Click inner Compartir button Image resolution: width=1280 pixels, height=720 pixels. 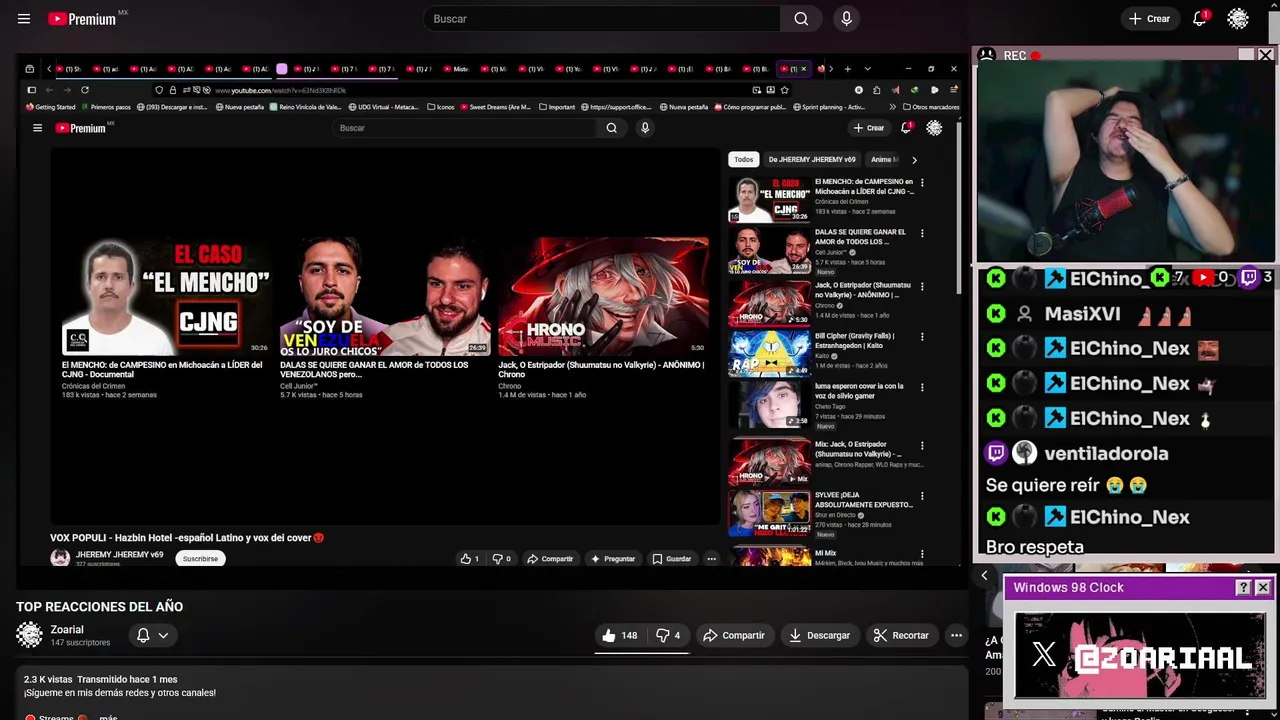coord(550,559)
